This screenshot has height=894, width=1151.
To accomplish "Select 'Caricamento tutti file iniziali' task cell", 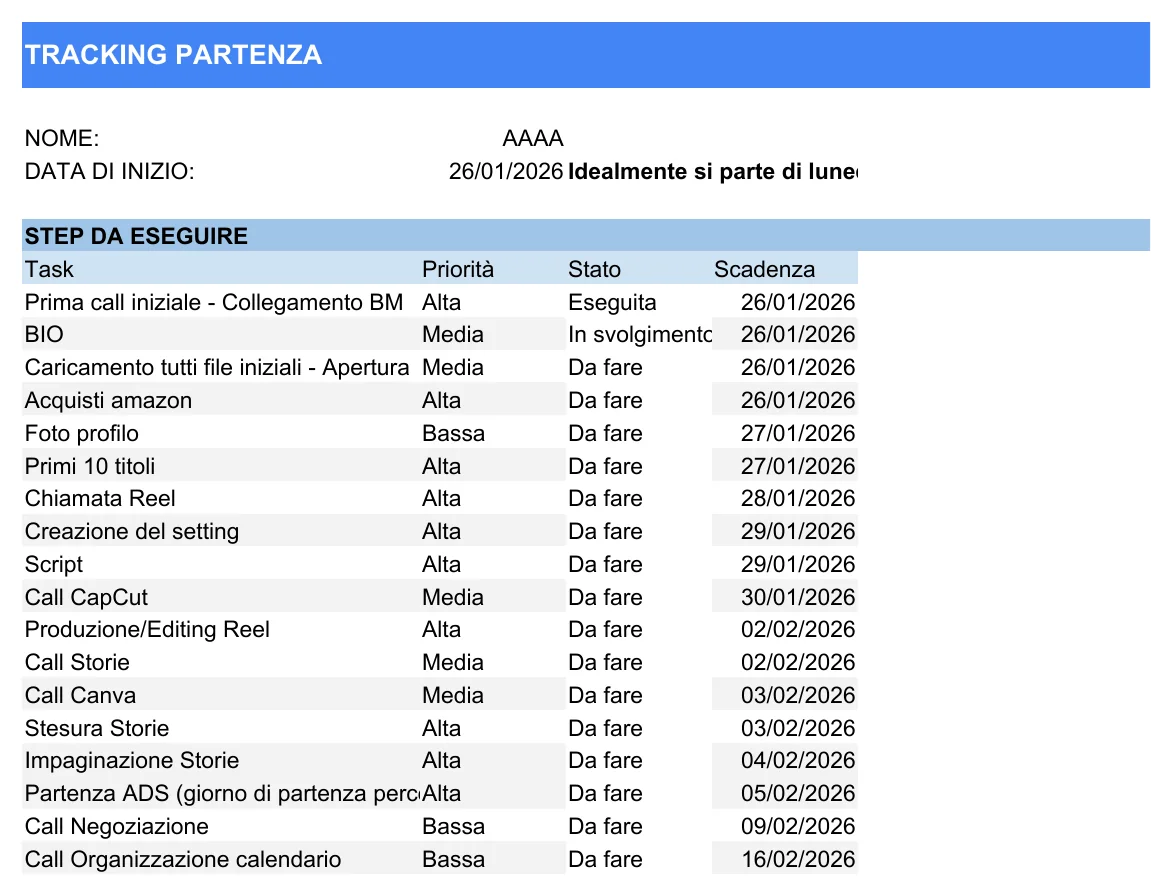I will [x=220, y=367].
